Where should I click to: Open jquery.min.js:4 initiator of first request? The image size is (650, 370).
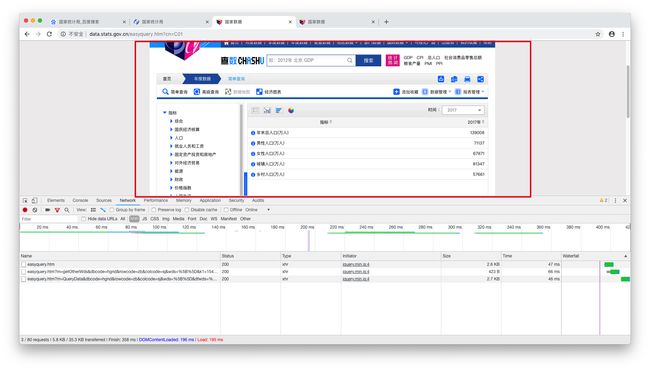(x=356, y=264)
